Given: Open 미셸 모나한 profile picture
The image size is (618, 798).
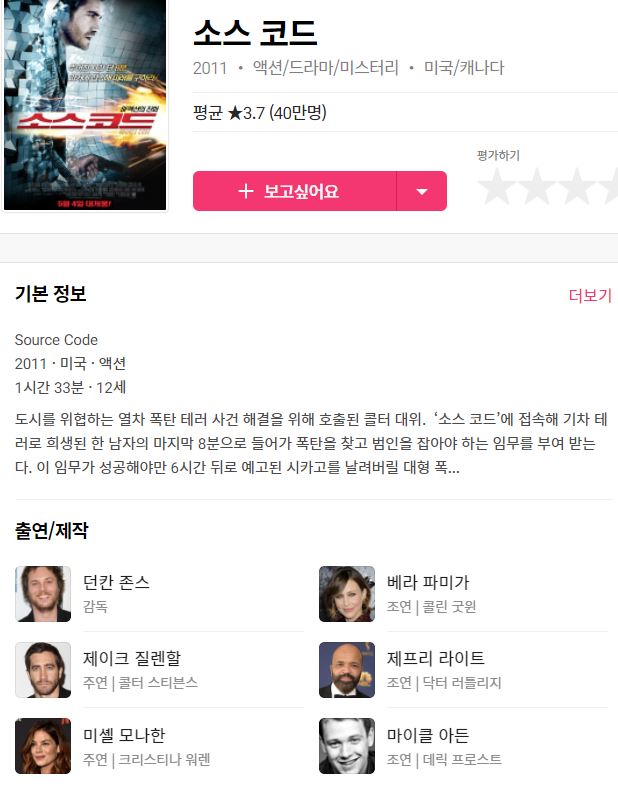Looking at the screenshot, I should click(x=43, y=746).
